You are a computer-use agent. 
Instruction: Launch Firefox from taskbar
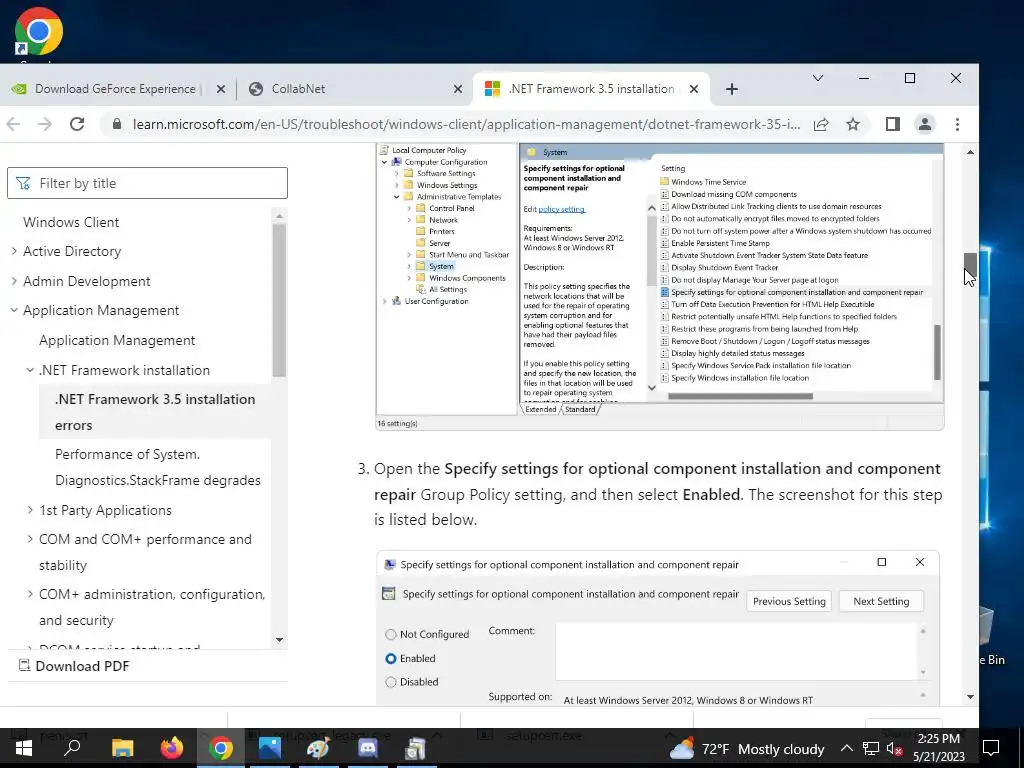coord(172,748)
